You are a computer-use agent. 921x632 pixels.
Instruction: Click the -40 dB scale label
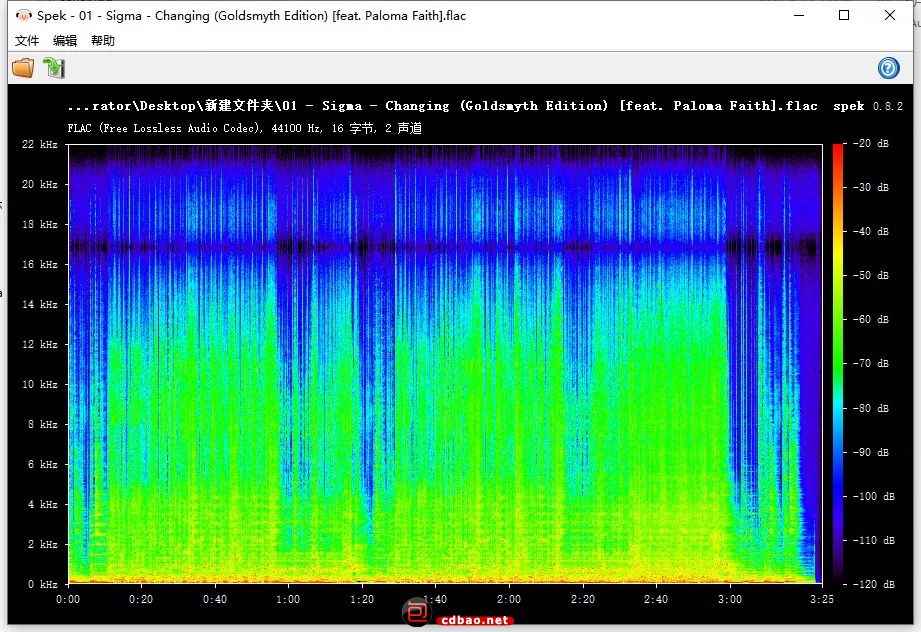point(870,231)
